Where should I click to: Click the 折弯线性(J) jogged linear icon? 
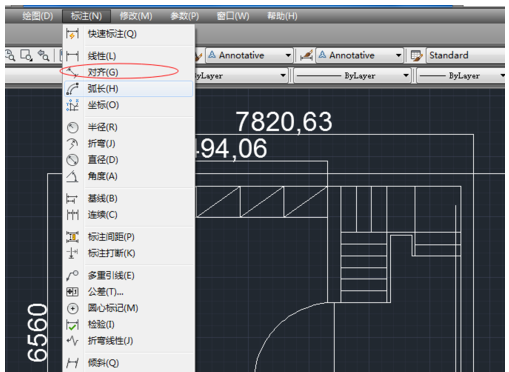click(72, 341)
